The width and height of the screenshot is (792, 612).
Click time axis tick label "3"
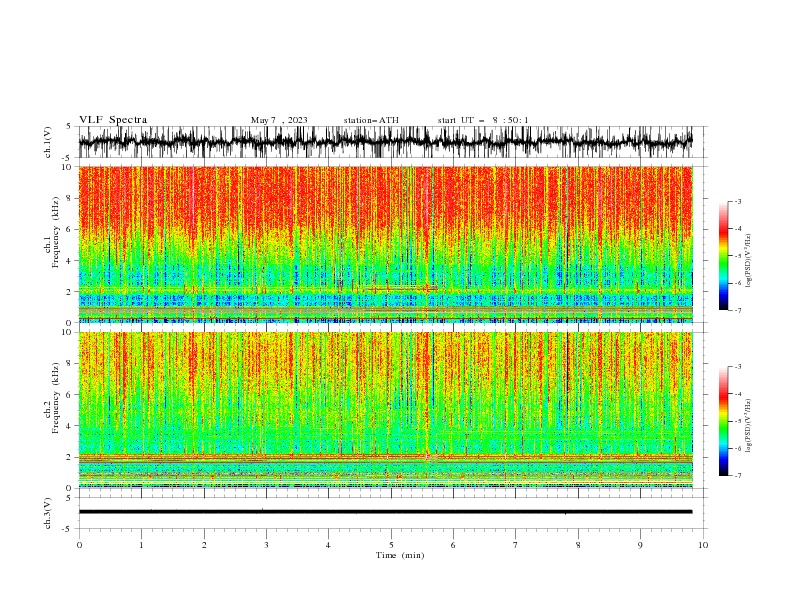[x=266, y=545]
